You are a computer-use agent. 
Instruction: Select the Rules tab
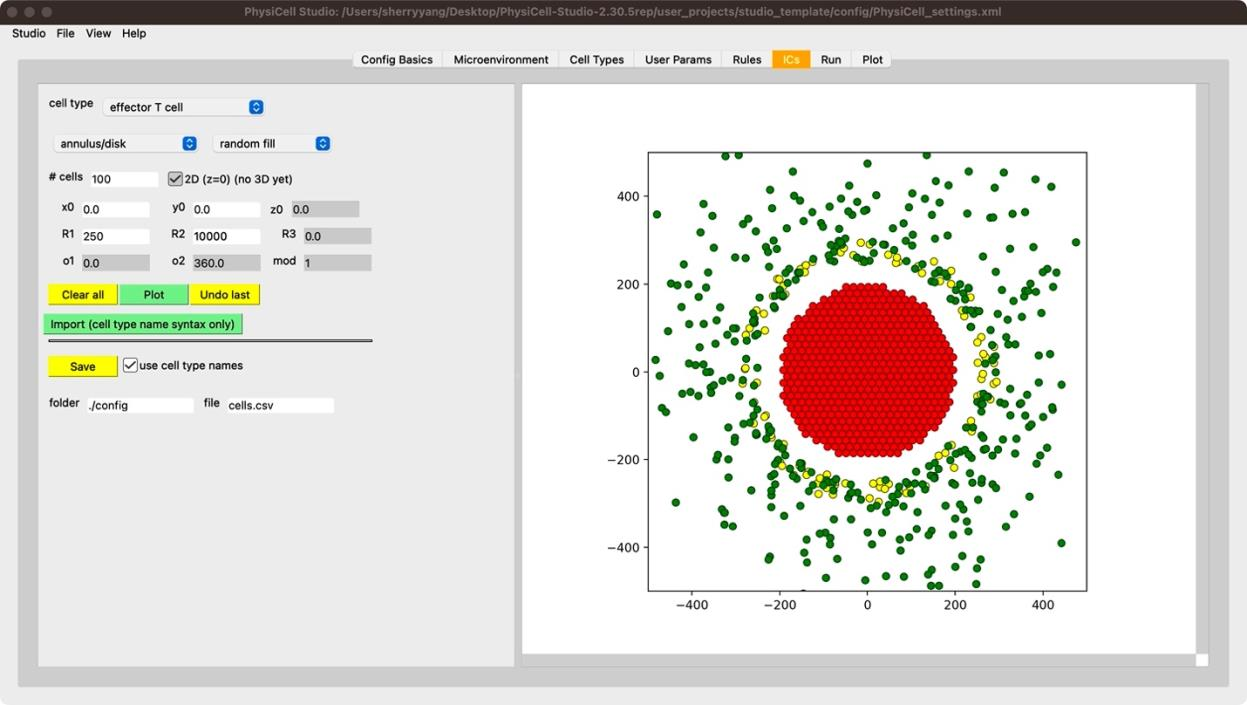[x=747, y=60]
